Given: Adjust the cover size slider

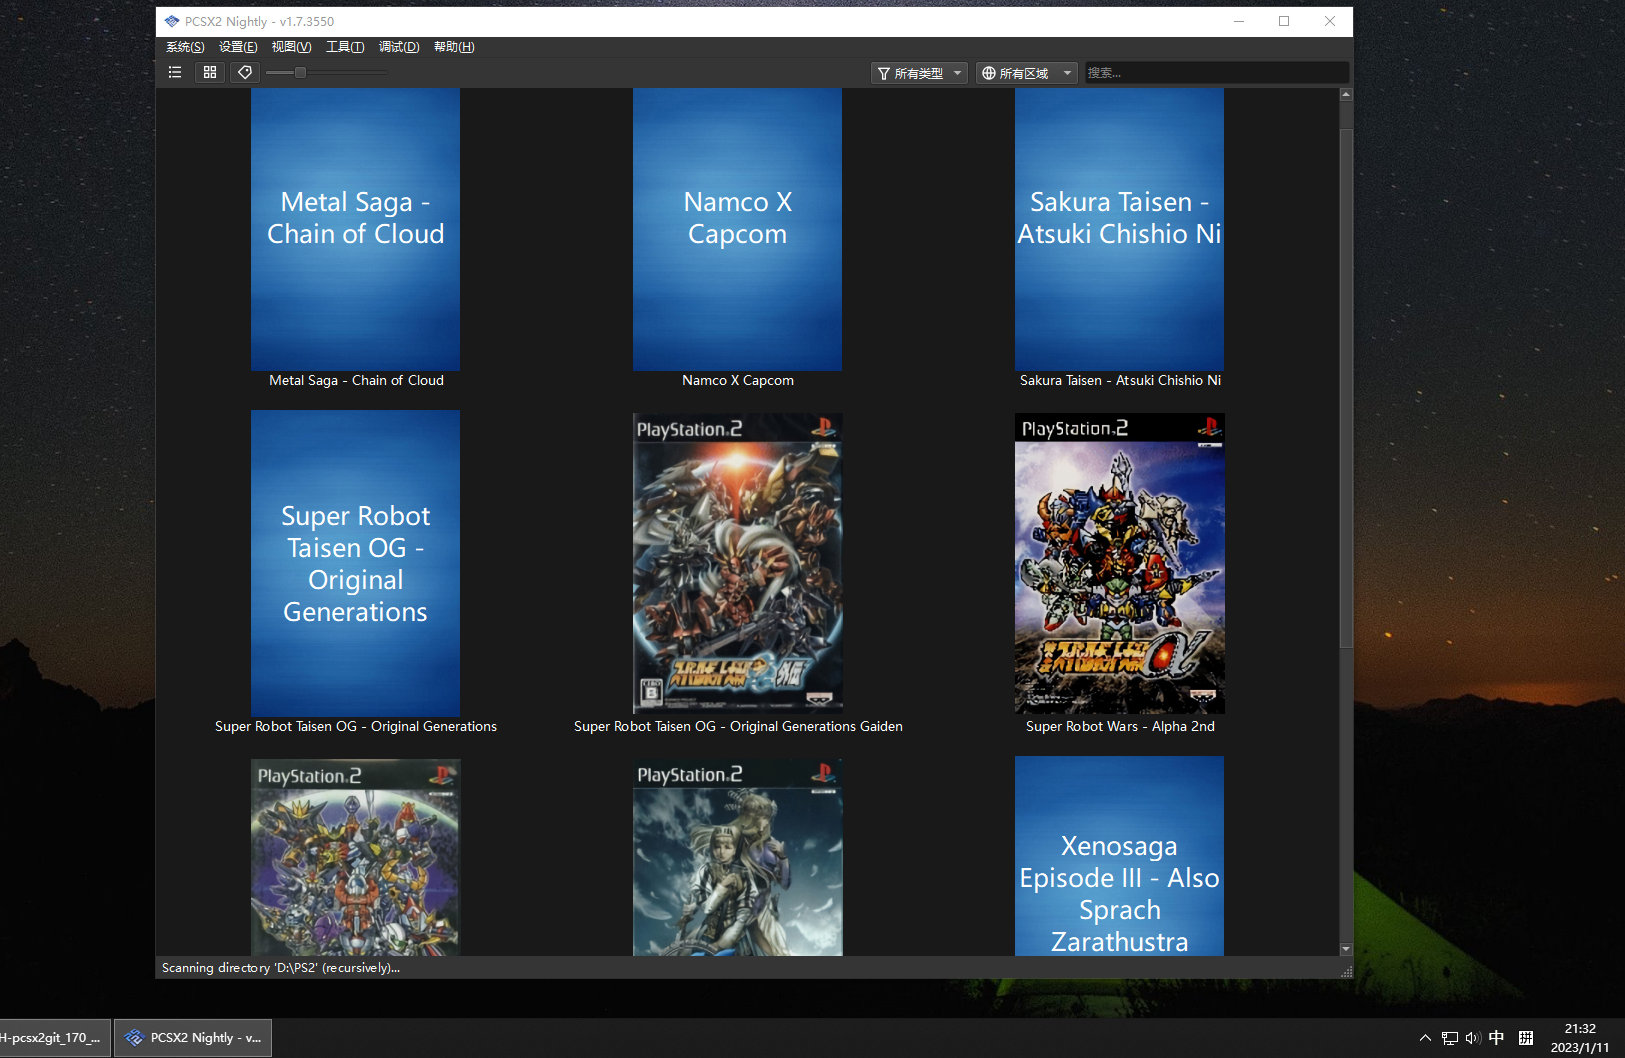Looking at the screenshot, I should tap(300, 72).
